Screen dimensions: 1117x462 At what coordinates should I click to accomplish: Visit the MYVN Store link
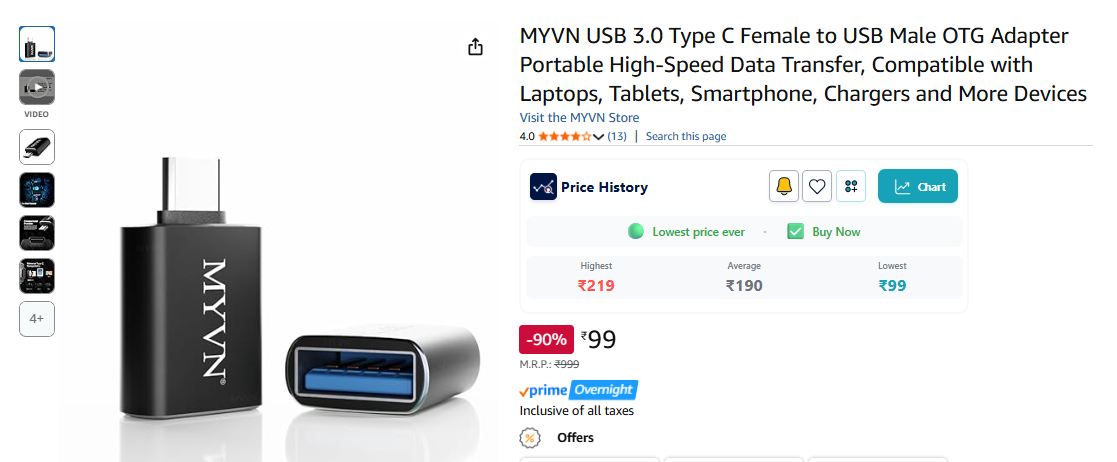coord(579,117)
